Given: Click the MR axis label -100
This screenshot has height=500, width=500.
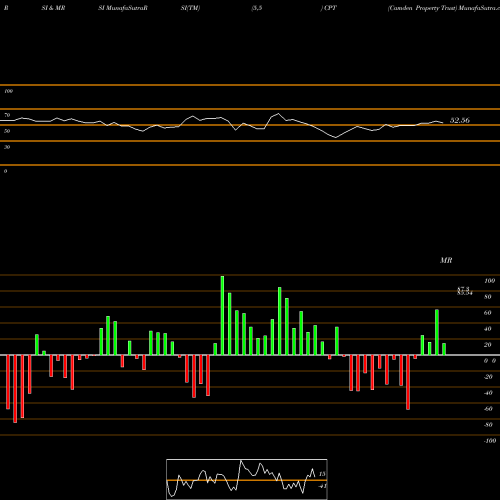Looking at the screenshot, I should point(490,441).
